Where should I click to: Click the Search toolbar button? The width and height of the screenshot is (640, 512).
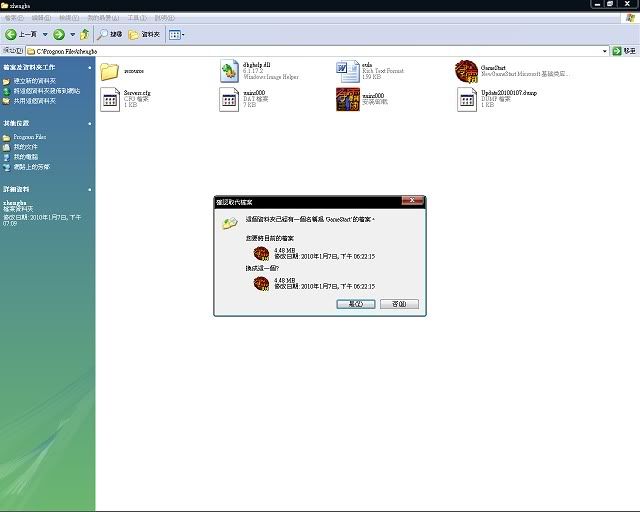[x=109, y=34]
